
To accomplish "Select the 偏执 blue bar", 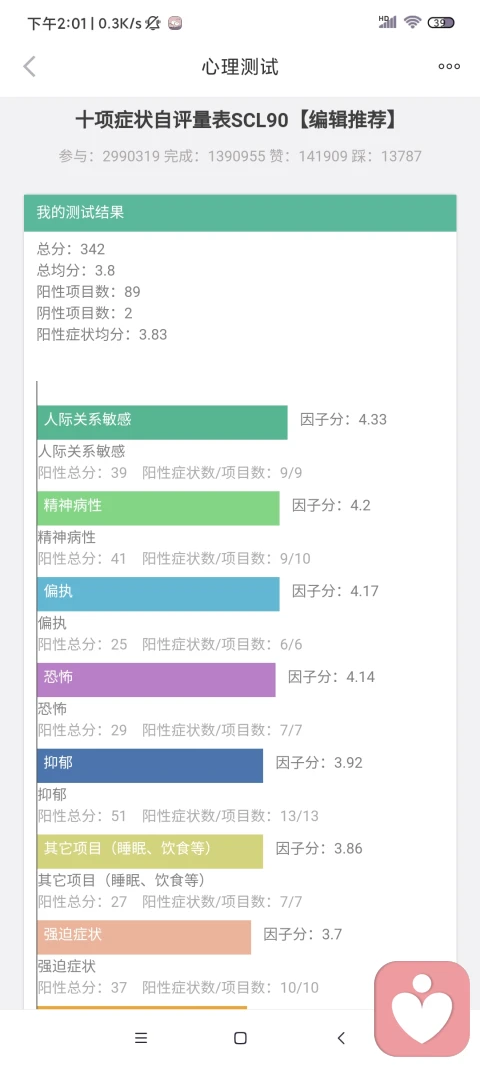I will click(x=158, y=594).
